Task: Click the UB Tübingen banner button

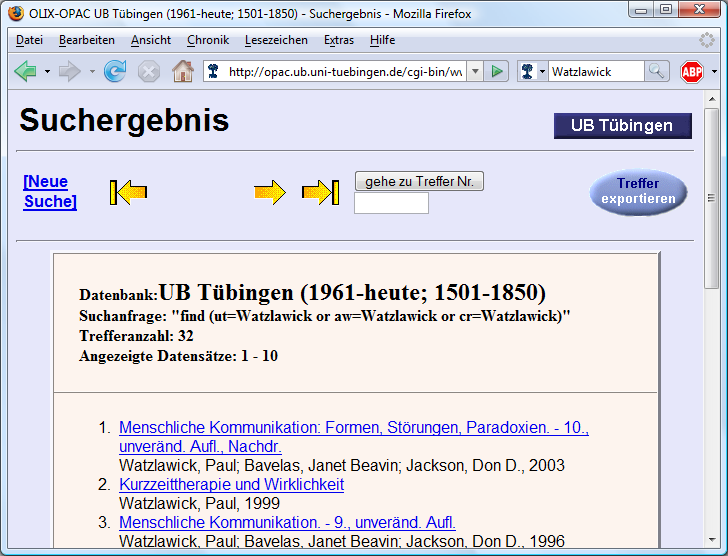Action: point(623,126)
